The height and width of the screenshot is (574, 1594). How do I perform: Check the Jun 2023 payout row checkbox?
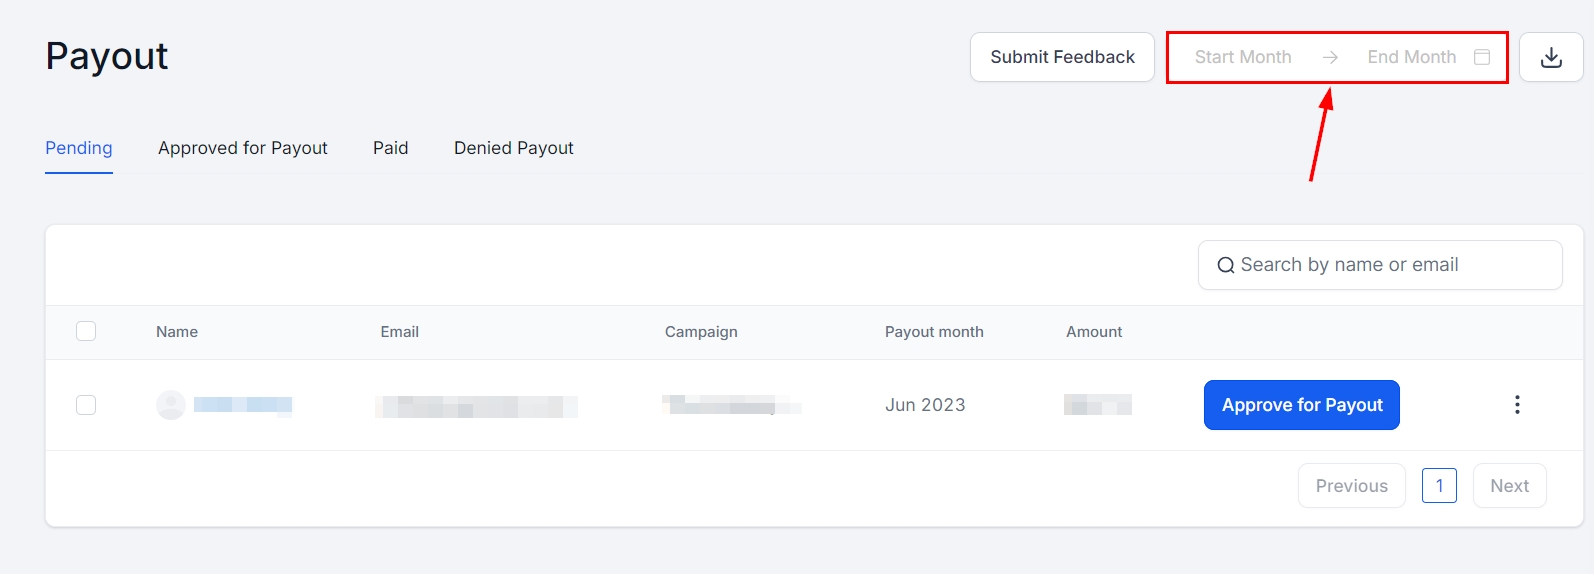pos(86,405)
